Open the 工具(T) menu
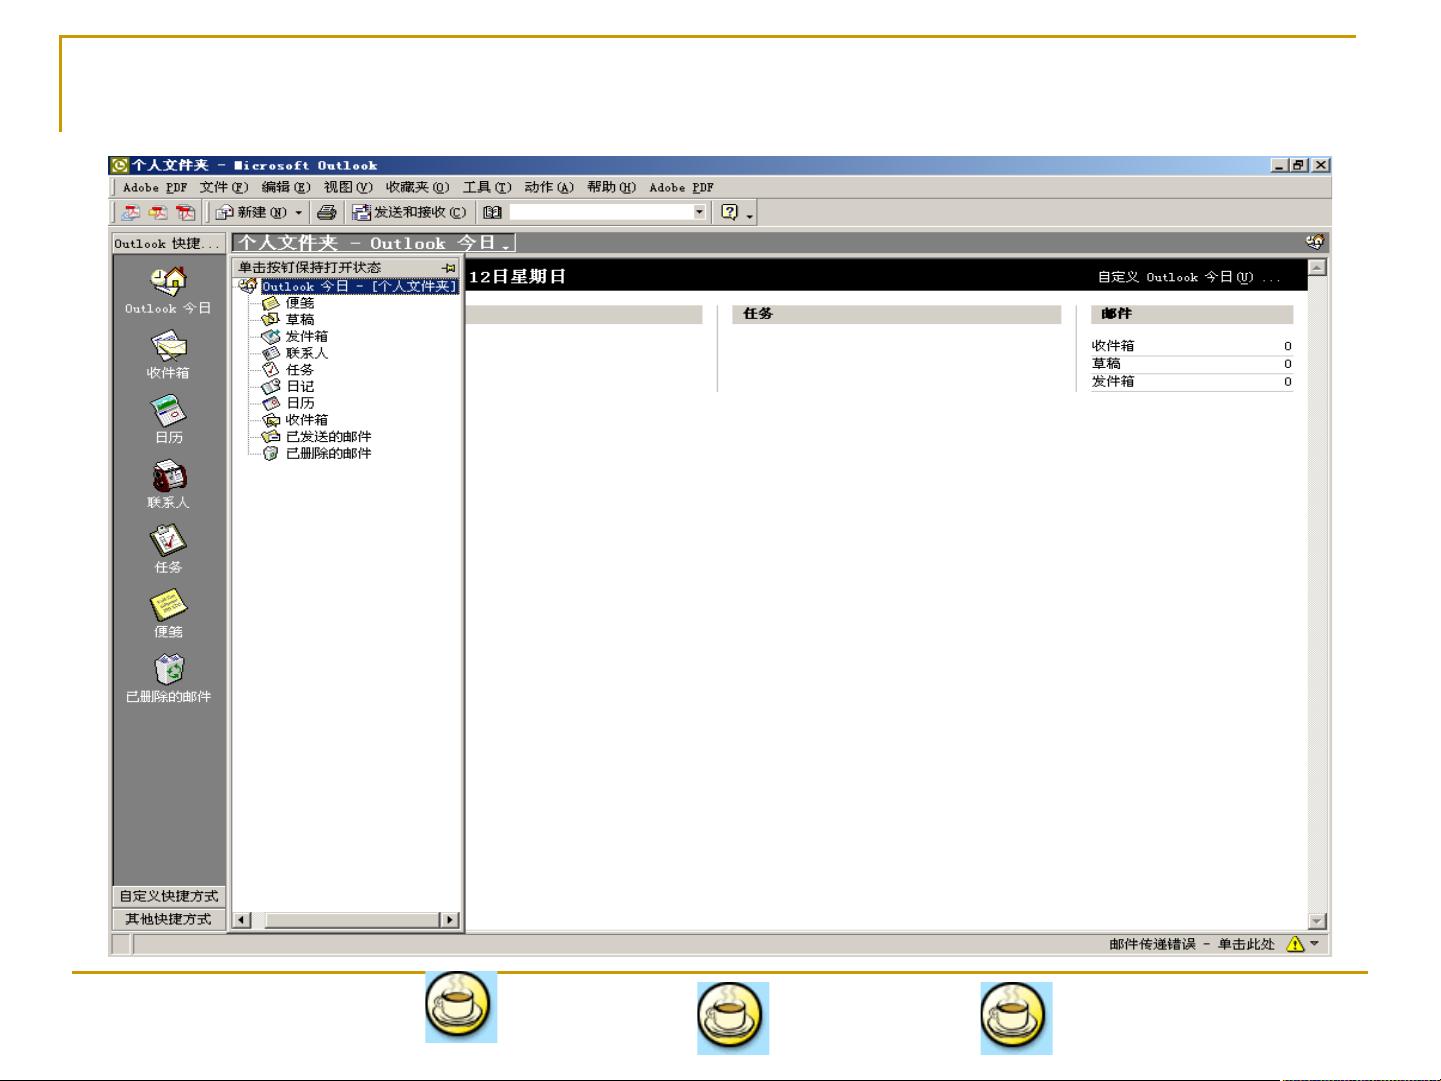1441x1081 pixels. pos(487,187)
